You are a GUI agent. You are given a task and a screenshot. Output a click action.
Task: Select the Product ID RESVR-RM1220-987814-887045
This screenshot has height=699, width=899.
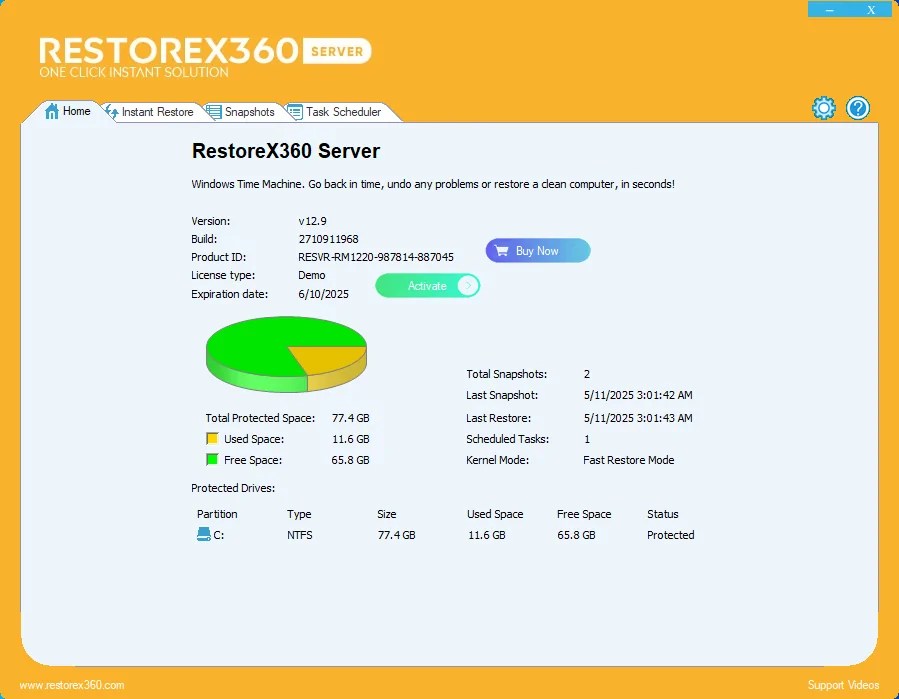coord(376,257)
